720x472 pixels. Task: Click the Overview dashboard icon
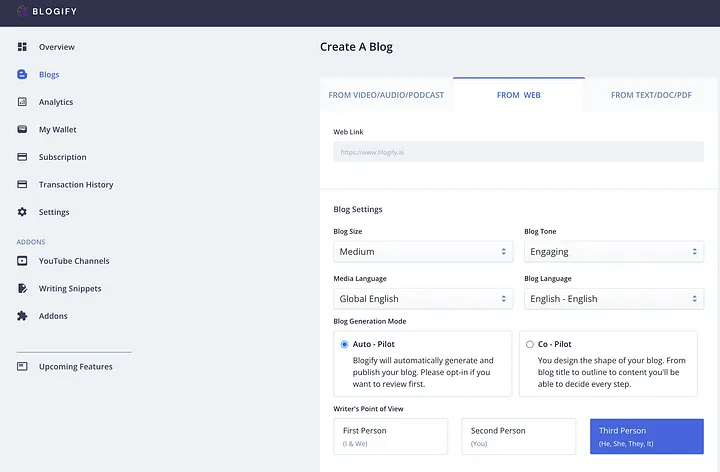coord(22,47)
